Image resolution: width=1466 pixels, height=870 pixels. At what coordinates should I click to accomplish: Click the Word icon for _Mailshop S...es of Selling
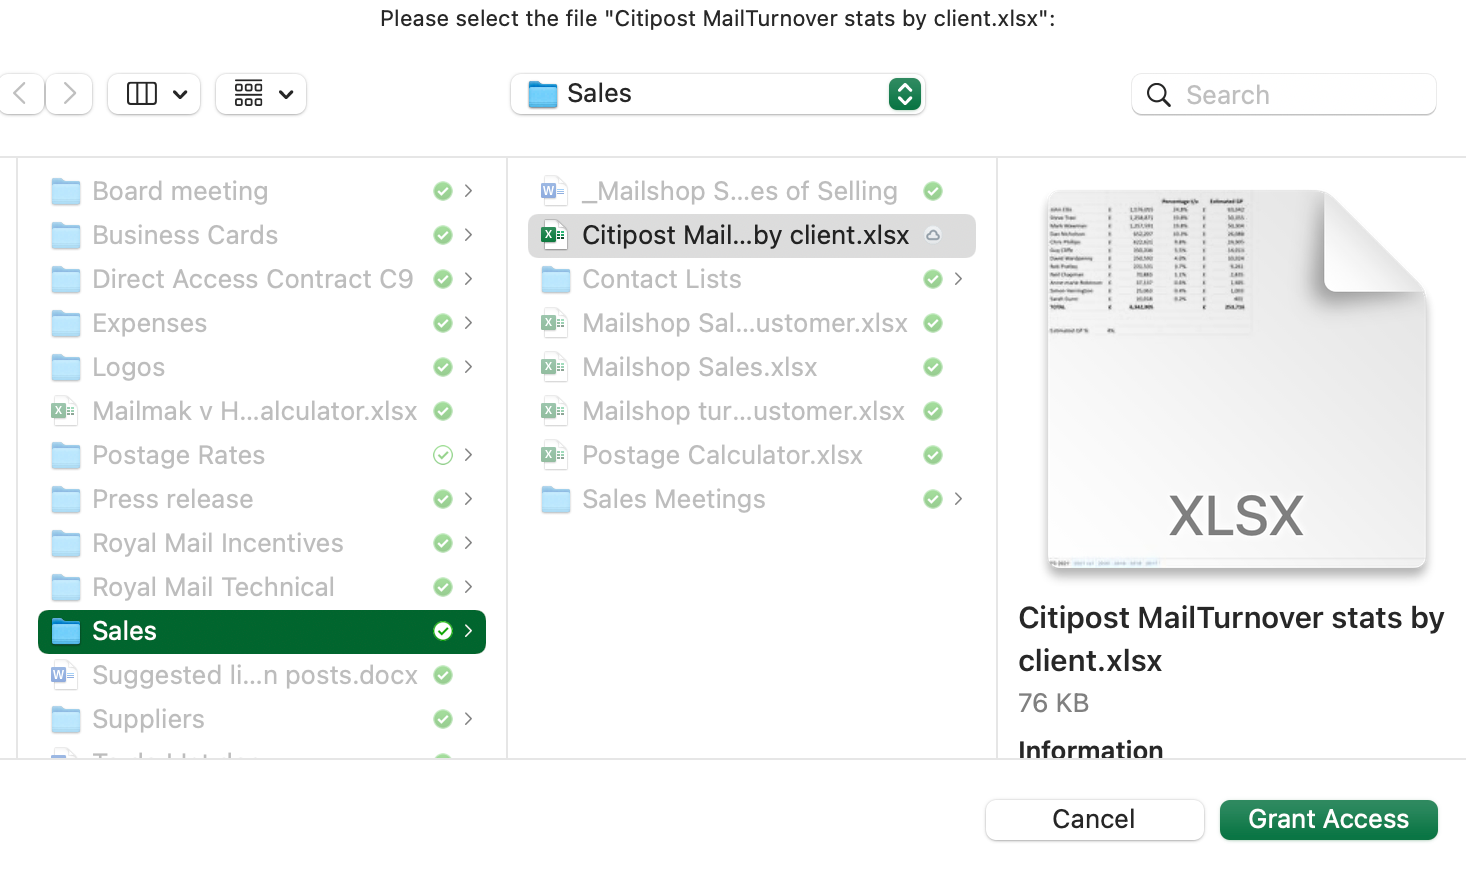tap(554, 191)
